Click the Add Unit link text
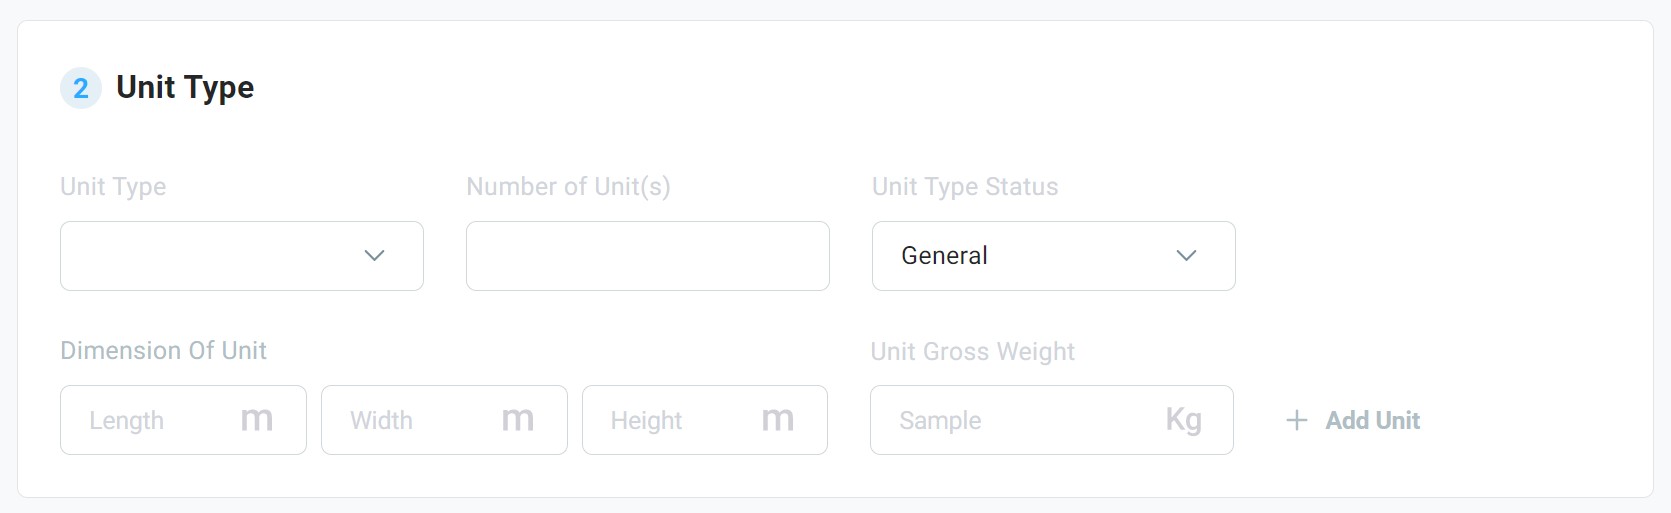Viewport: 1671px width, 513px height. pyautogui.click(x=1373, y=420)
